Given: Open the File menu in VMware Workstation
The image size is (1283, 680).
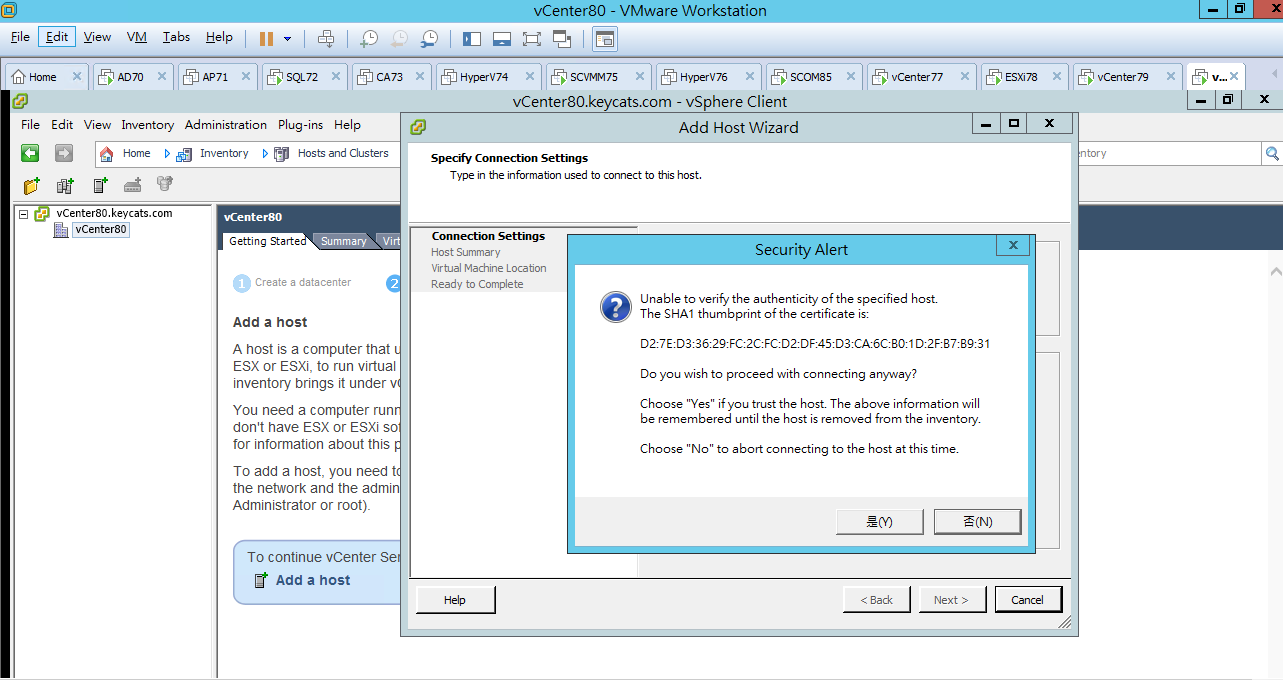Looking at the screenshot, I should (20, 37).
